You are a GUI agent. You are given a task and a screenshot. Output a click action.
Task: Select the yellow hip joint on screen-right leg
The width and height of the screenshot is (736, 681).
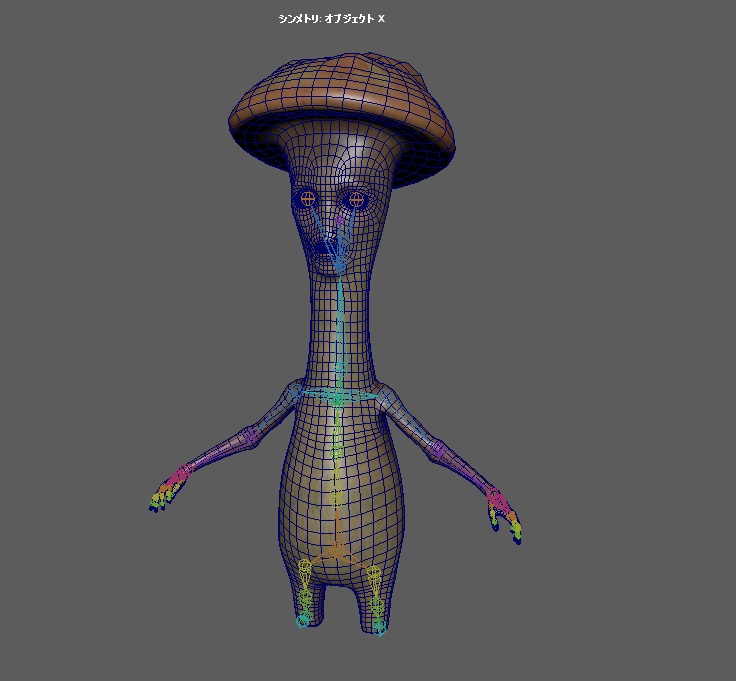click(x=374, y=573)
